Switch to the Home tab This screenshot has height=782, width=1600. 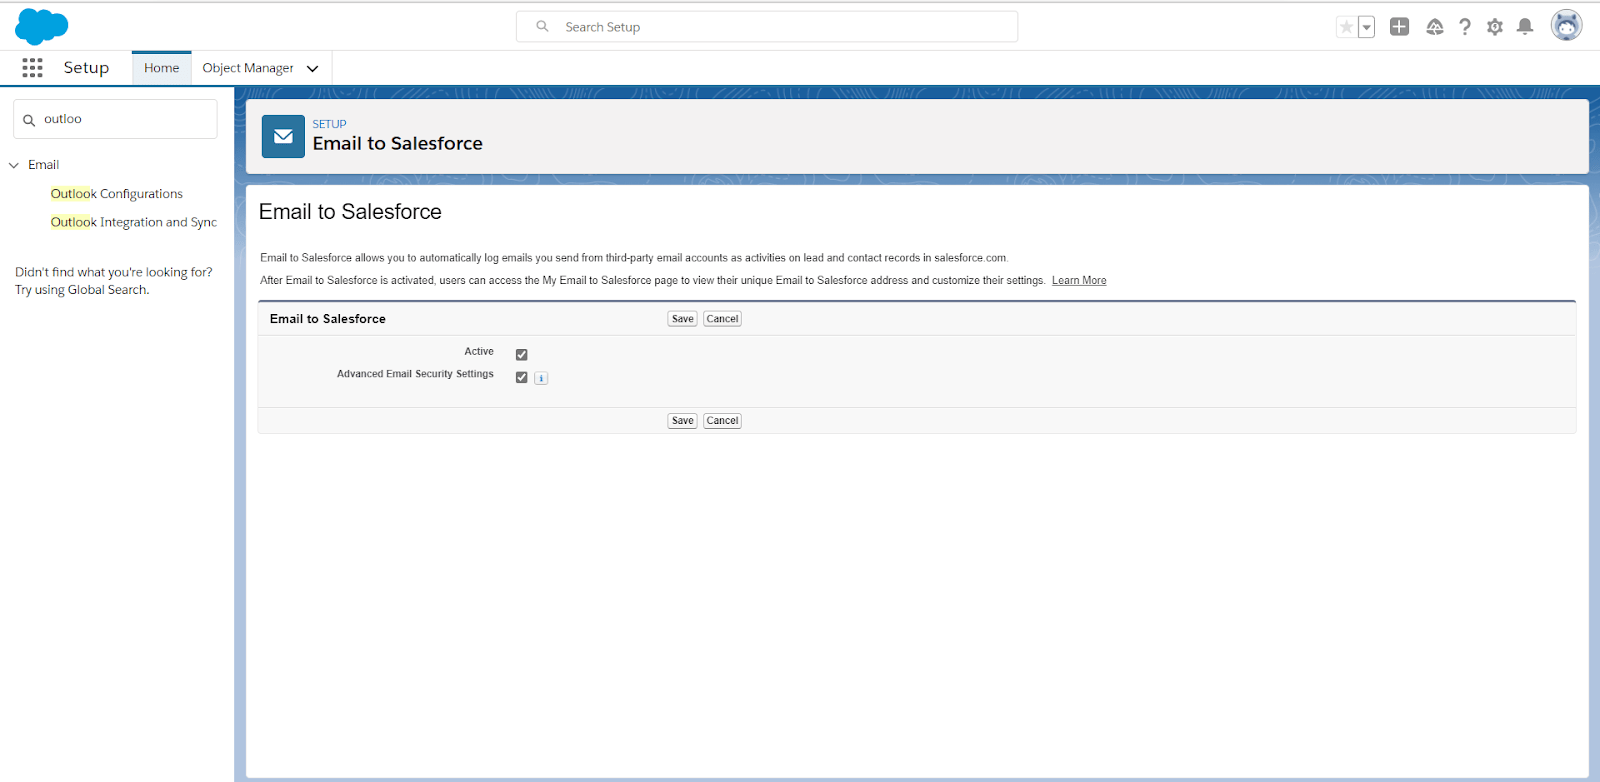pos(161,68)
